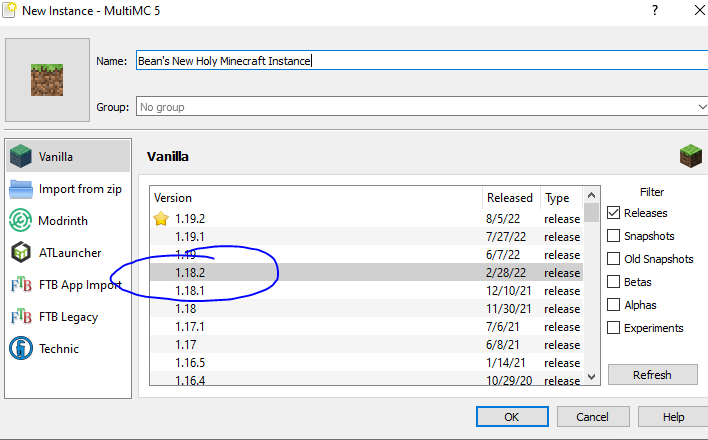Select the Vanilla cube icon in sidebar
708x440 pixels.
(21, 156)
